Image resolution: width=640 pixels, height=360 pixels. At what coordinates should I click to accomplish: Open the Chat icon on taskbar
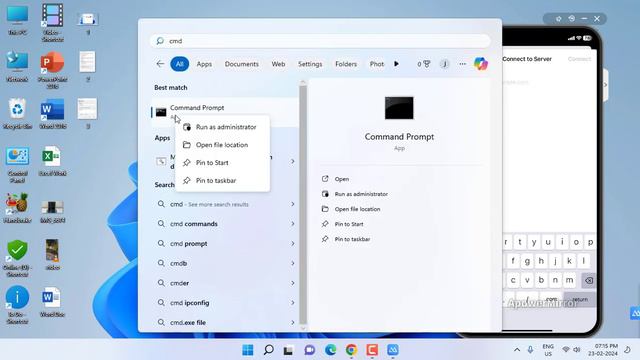[310, 350]
